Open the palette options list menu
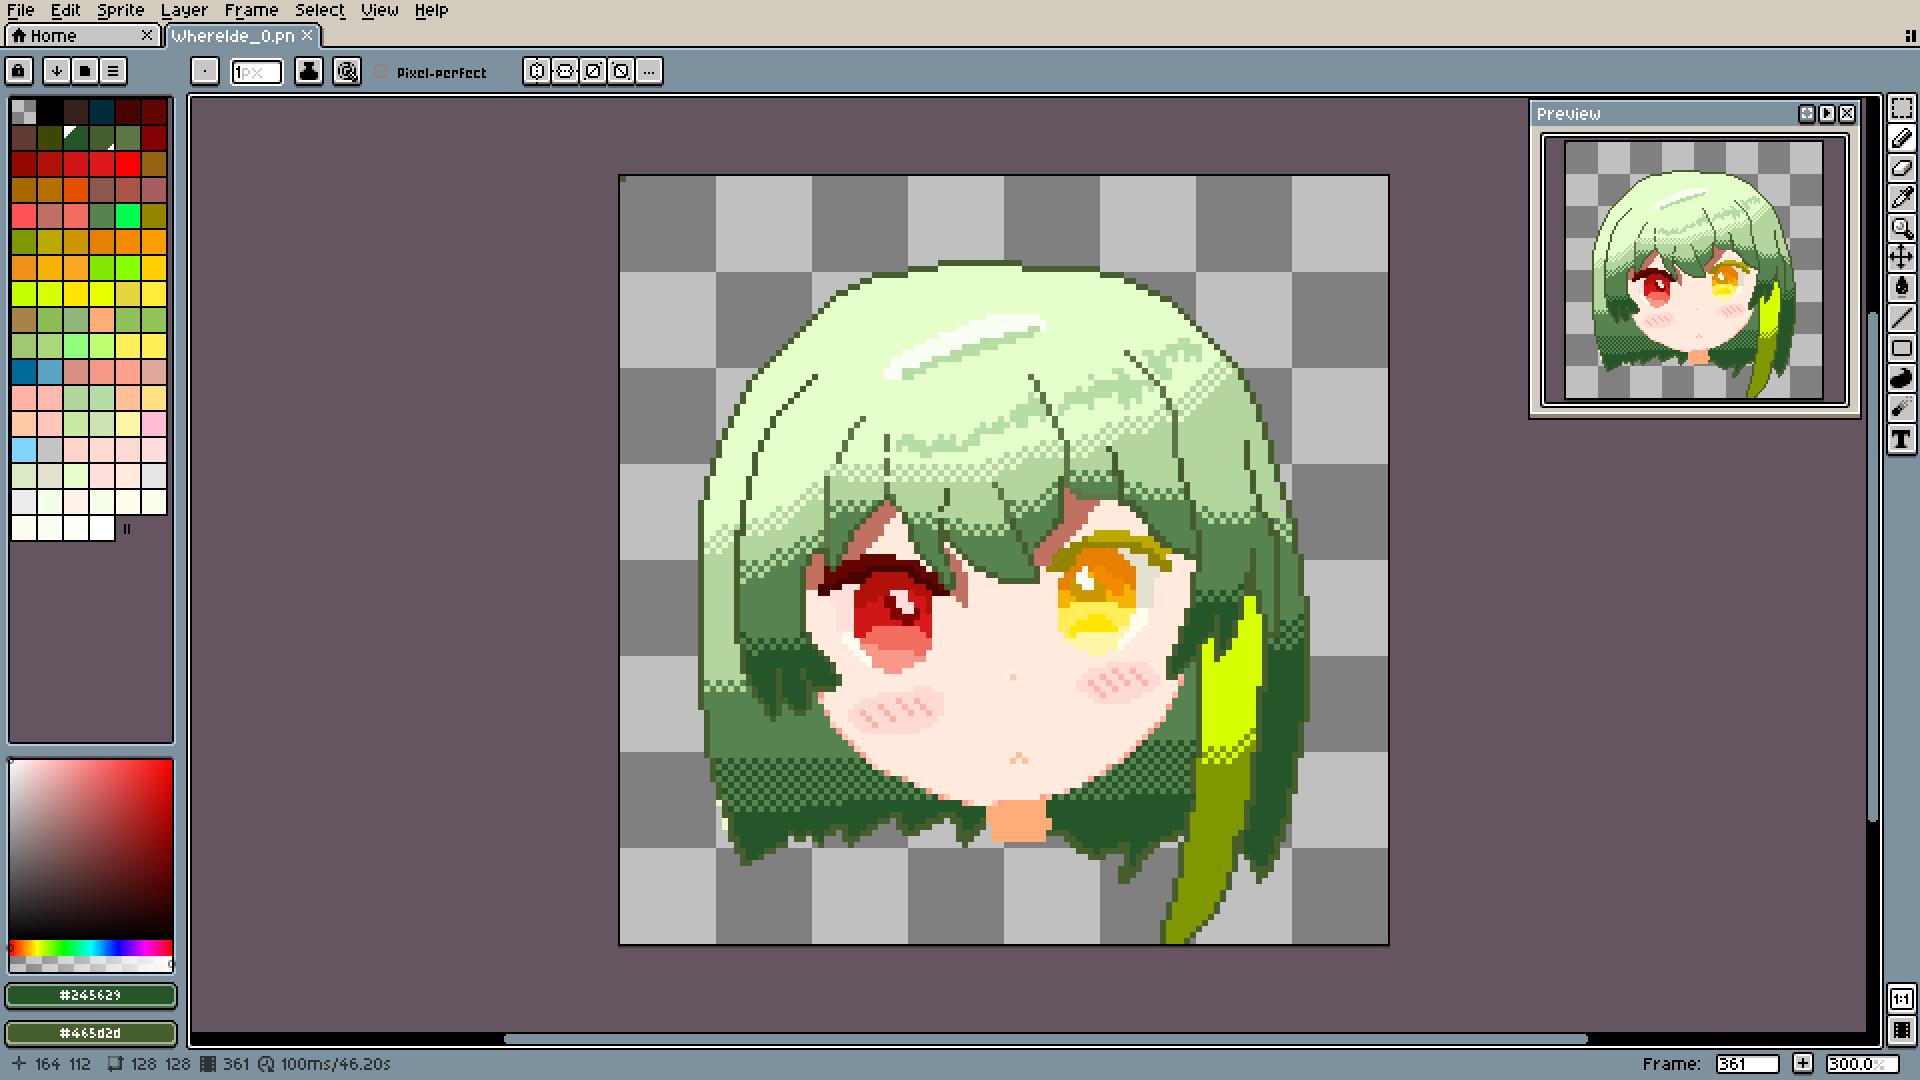Viewport: 1920px width, 1080px height. click(x=113, y=71)
